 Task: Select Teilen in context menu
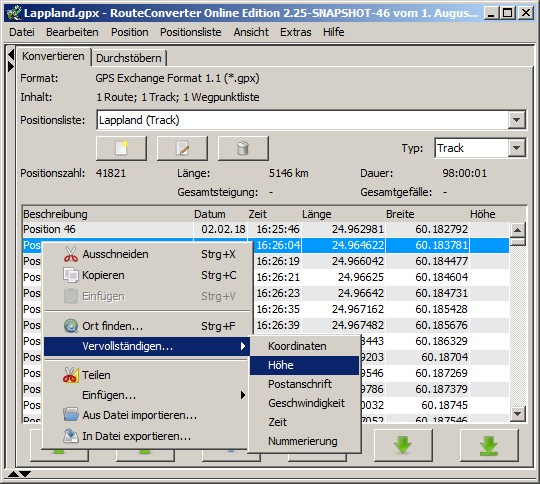[x=147, y=375]
